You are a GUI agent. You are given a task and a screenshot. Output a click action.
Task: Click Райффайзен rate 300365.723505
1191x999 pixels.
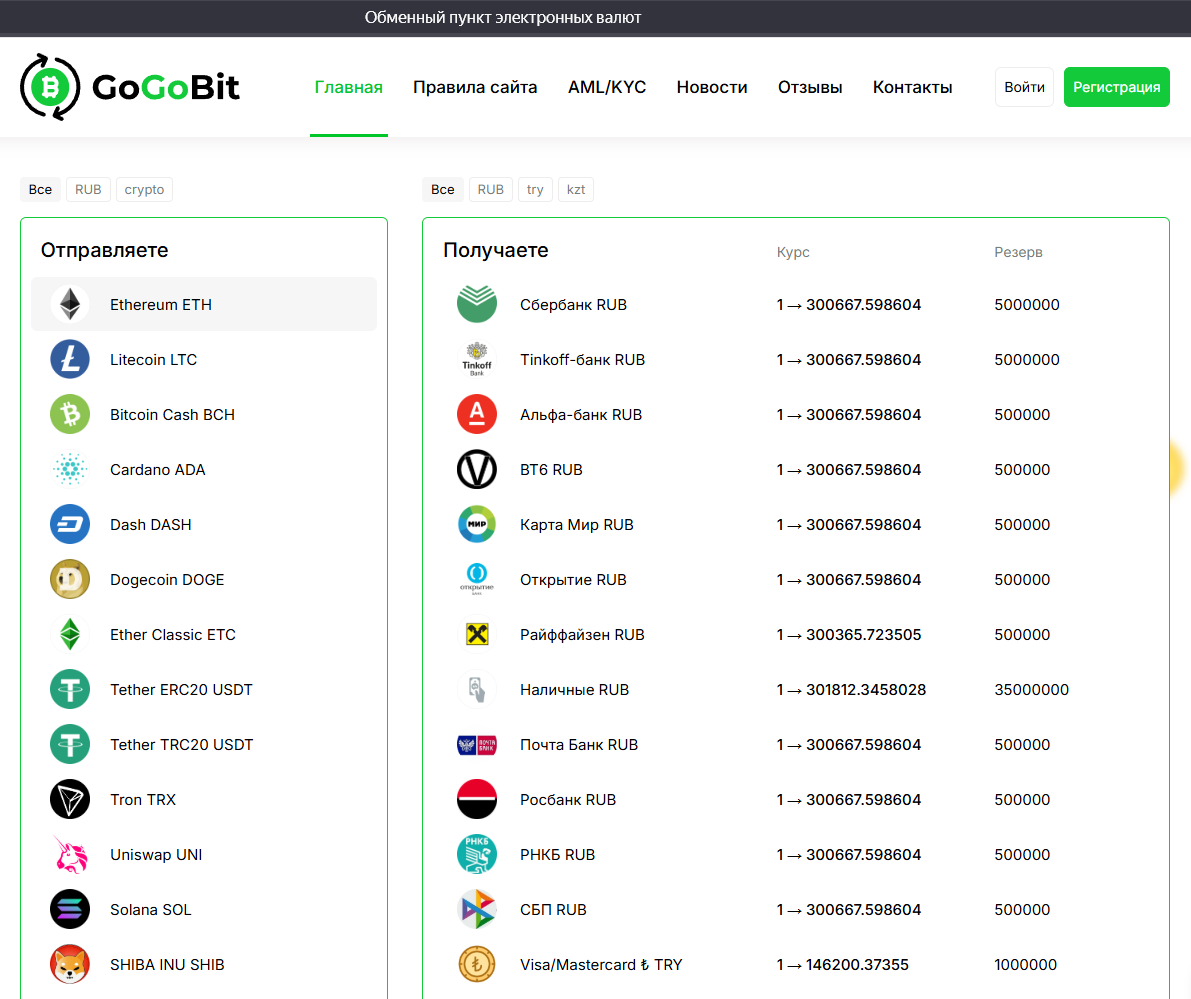848,635
